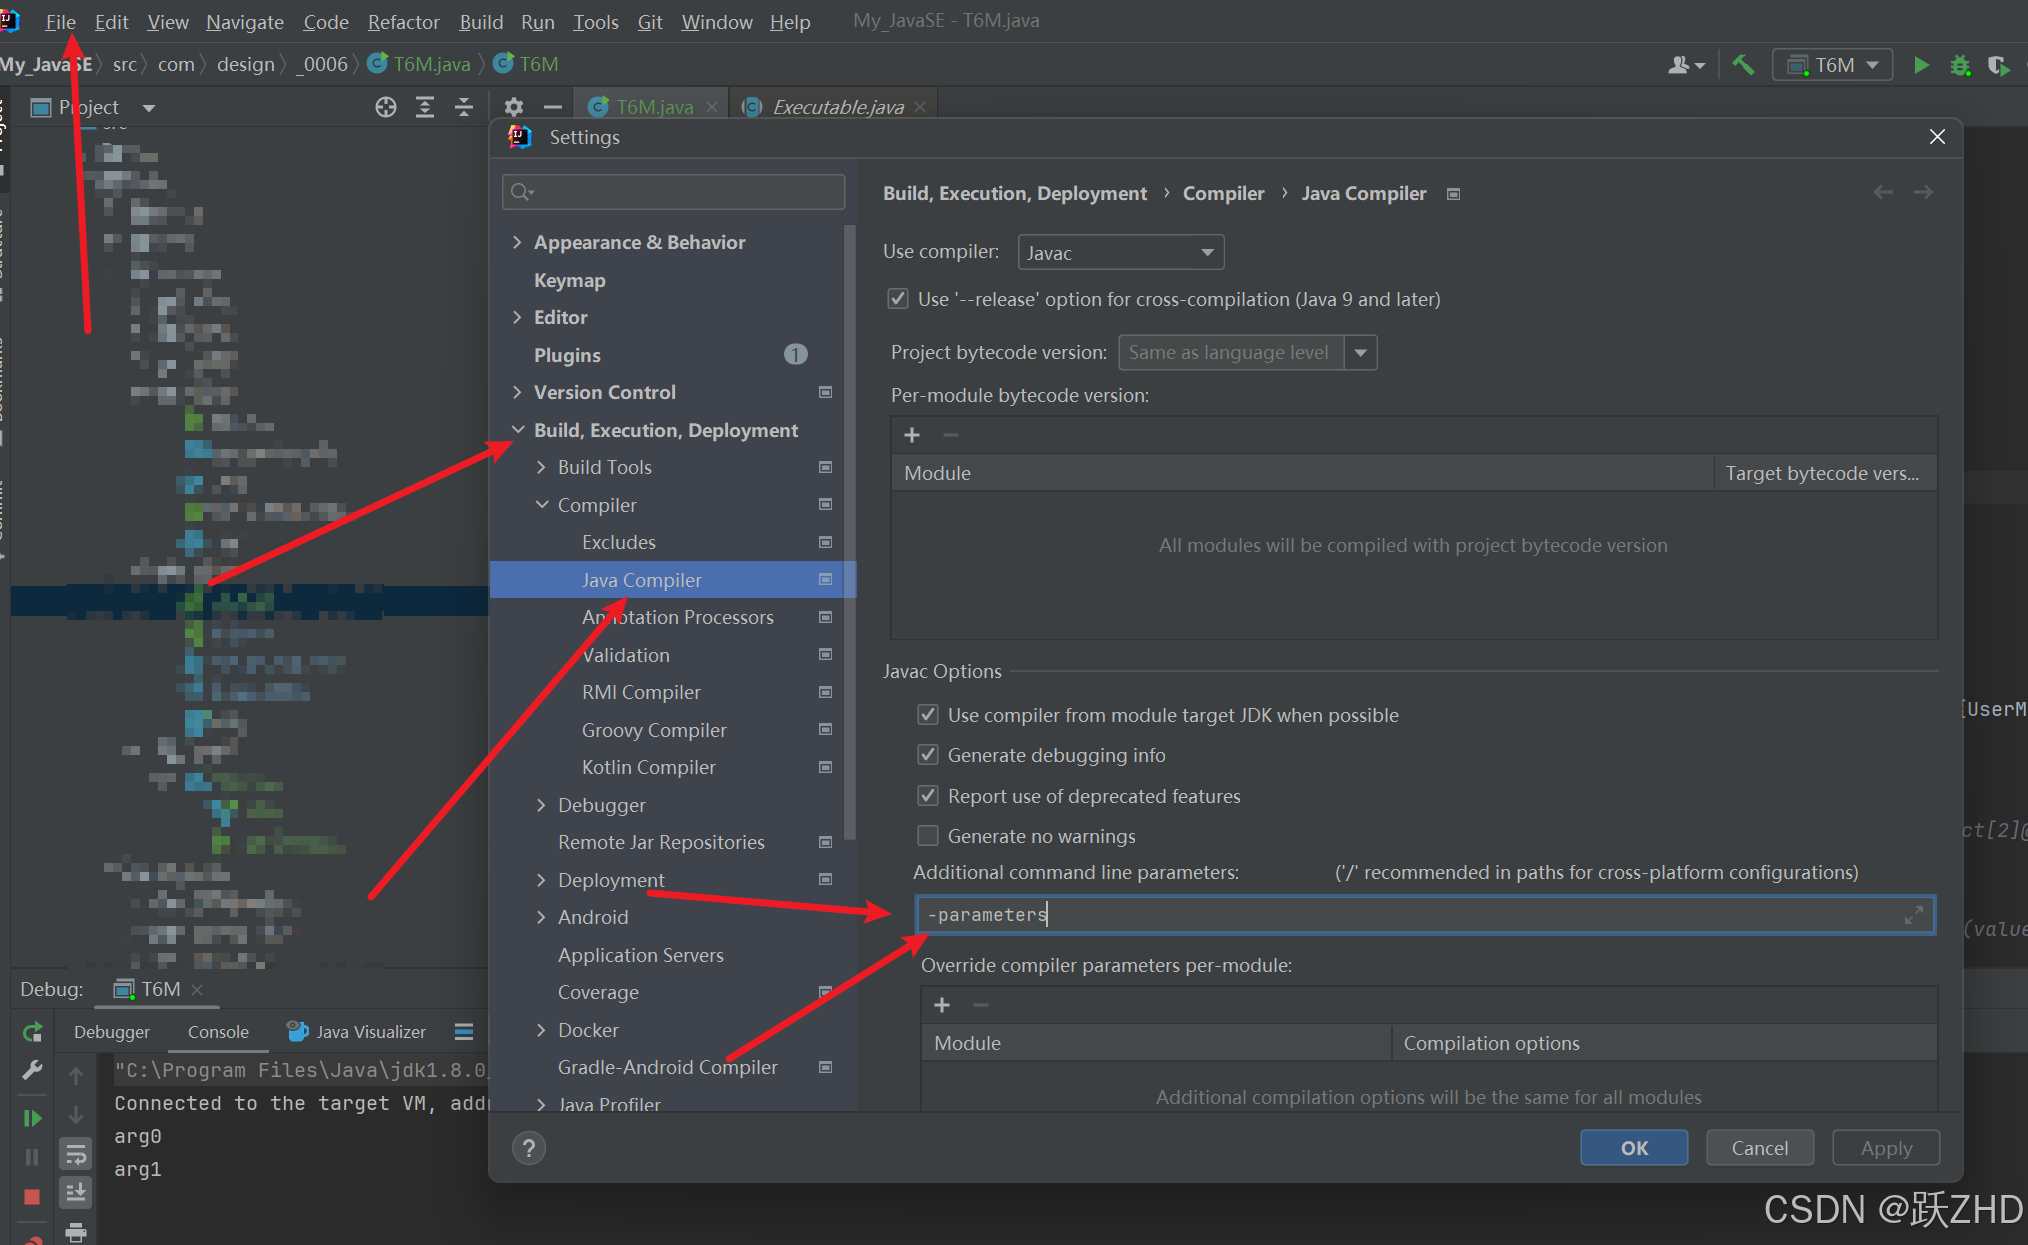This screenshot has height=1245, width=2028.
Task: Click the OK button
Action: click(x=1633, y=1148)
